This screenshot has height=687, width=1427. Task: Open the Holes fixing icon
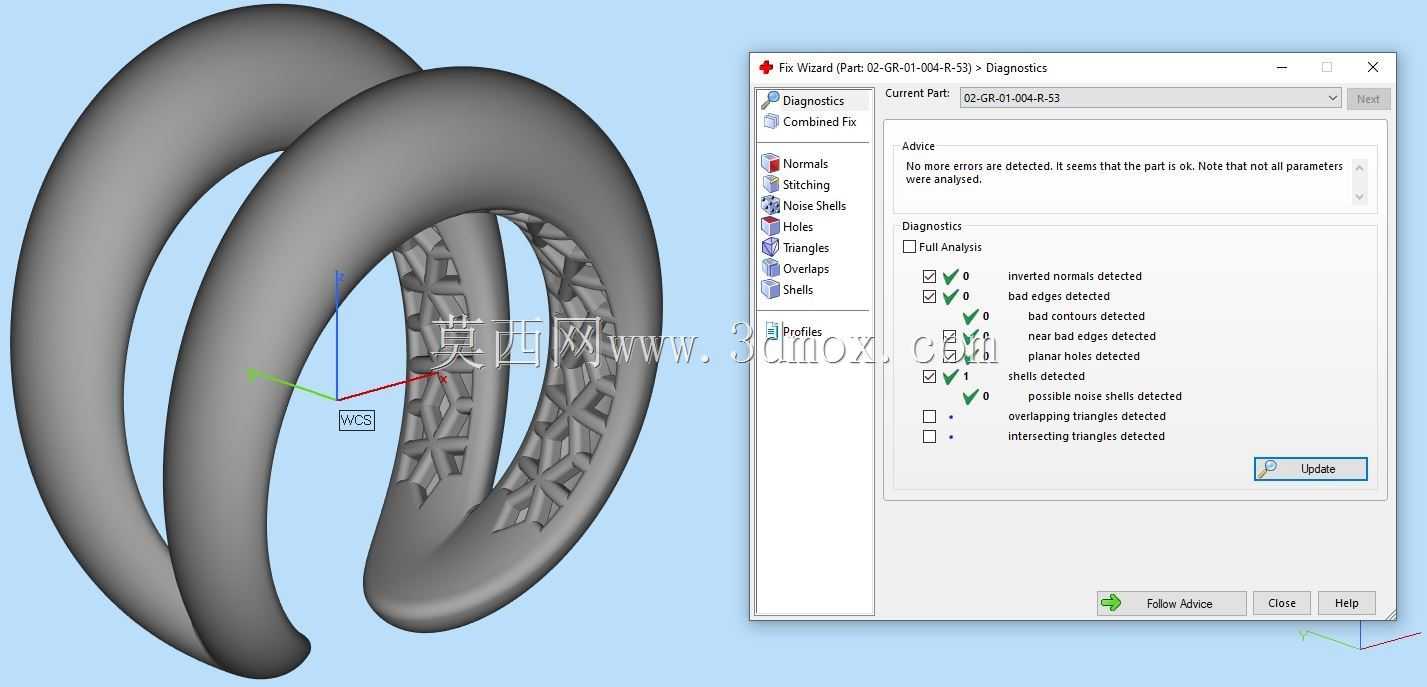[770, 226]
